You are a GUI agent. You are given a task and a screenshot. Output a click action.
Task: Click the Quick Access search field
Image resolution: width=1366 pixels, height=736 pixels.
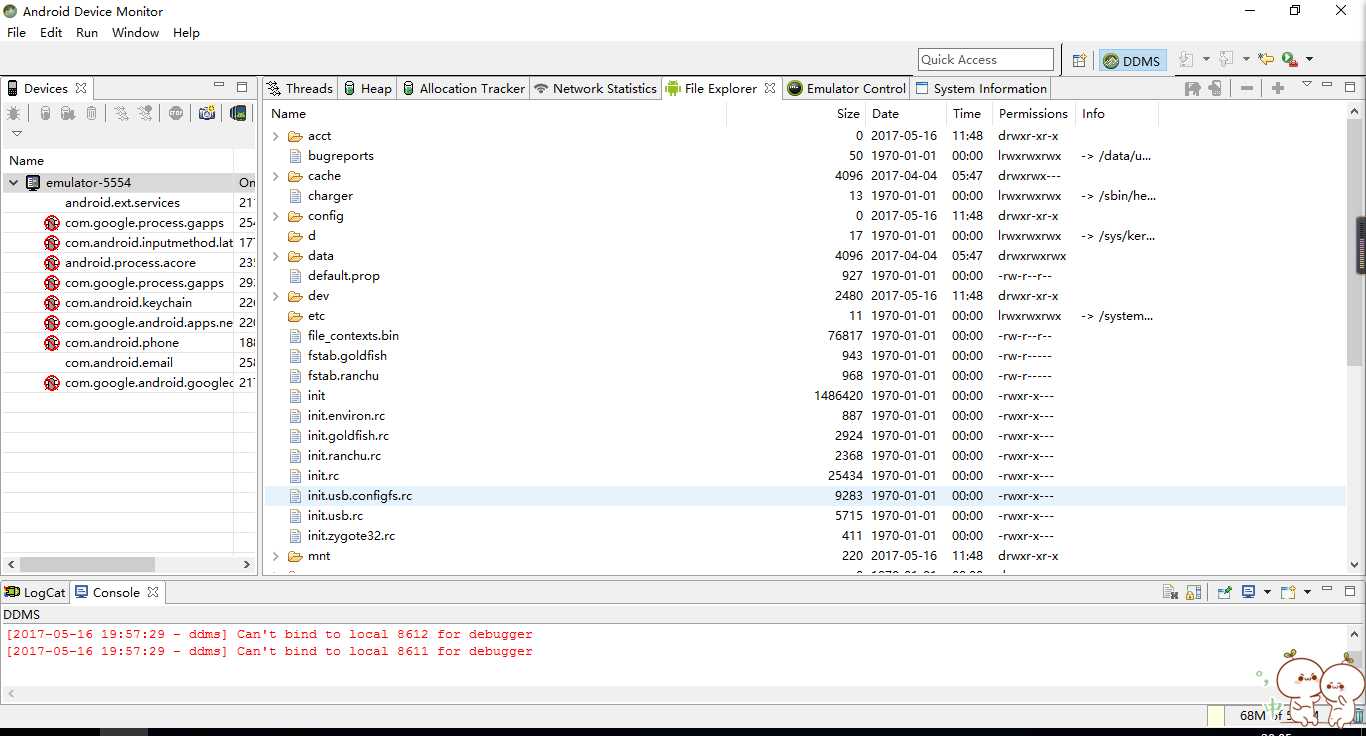point(985,60)
